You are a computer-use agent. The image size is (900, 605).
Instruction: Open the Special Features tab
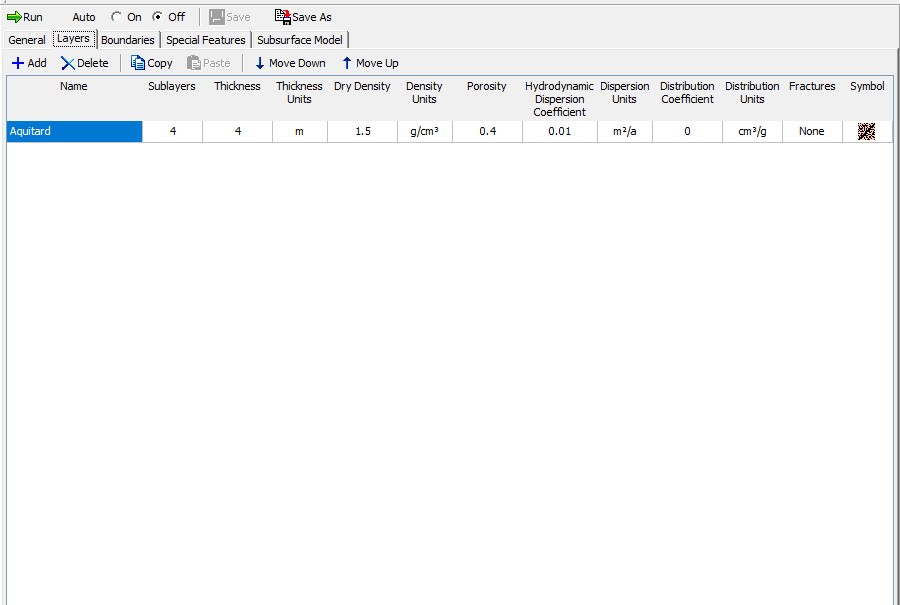coord(205,40)
